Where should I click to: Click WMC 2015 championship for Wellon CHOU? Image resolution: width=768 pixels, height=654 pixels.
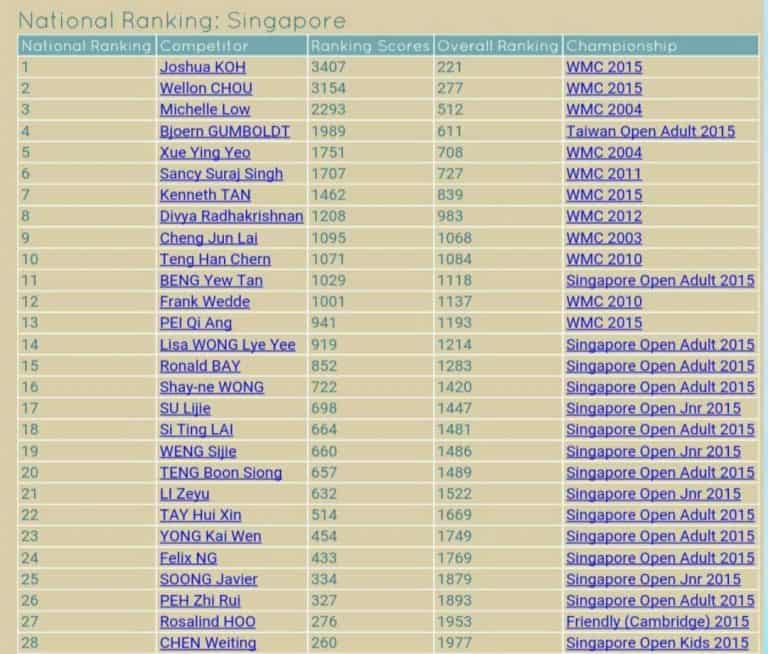click(x=603, y=89)
